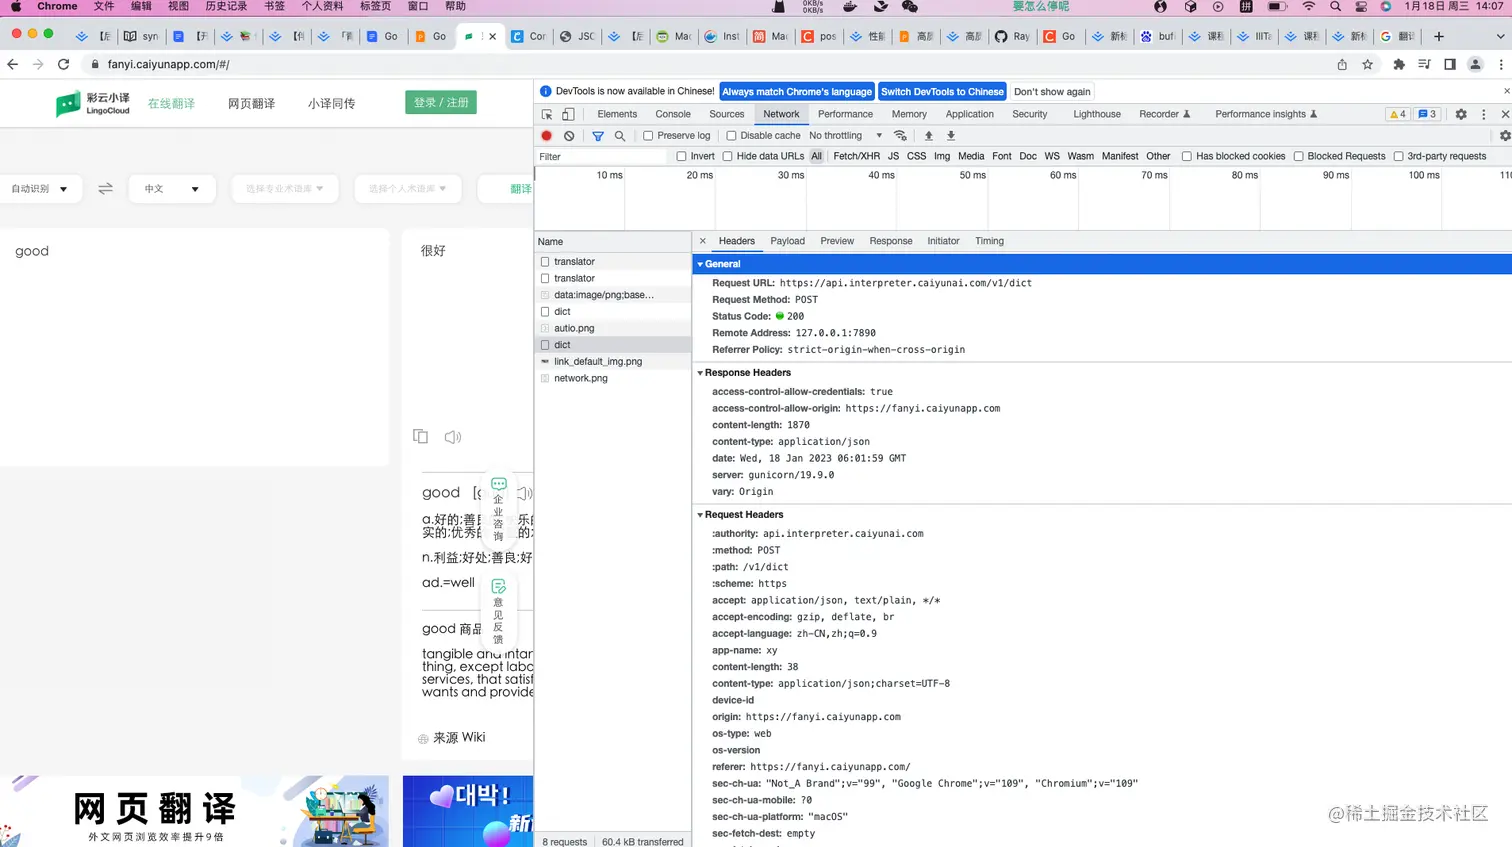Screen dimensions: 1512x847
Task: Open the Response tab
Action: (891, 241)
